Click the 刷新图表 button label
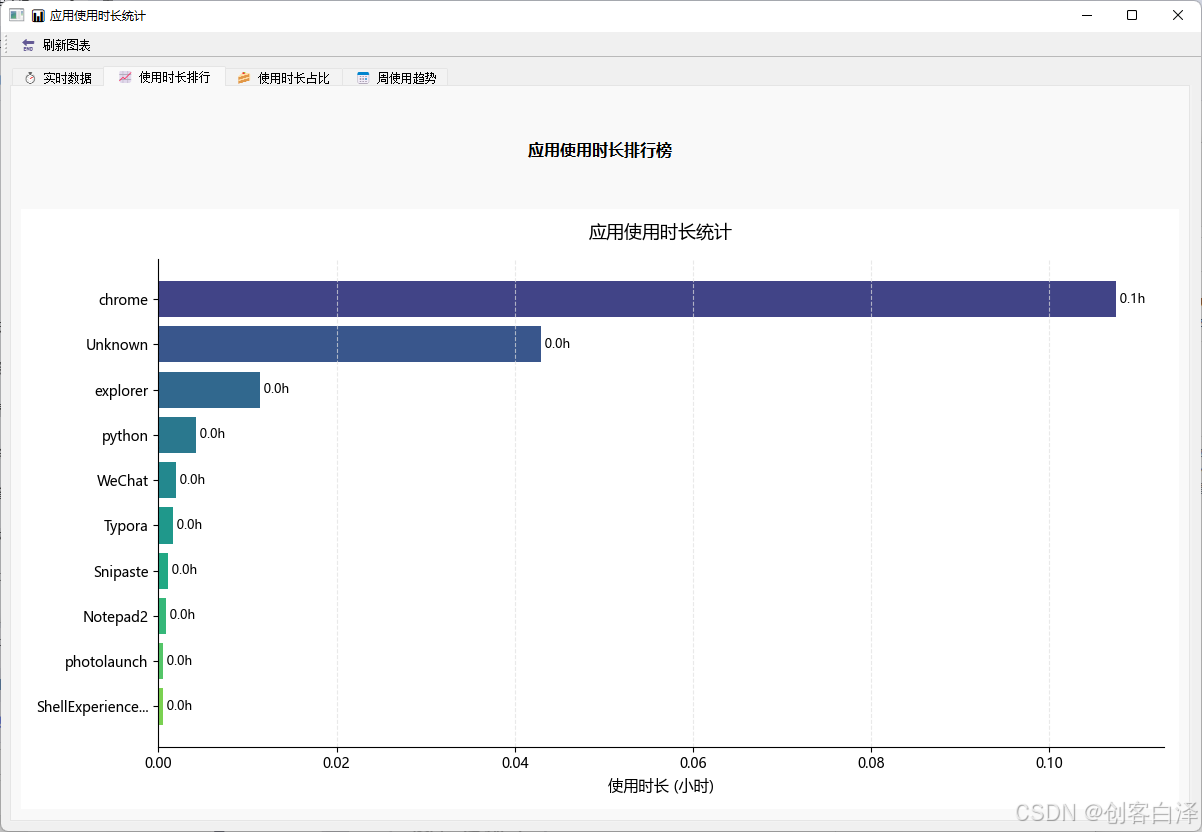Viewport: 1202px width, 832px height. (x=67, y=45)
